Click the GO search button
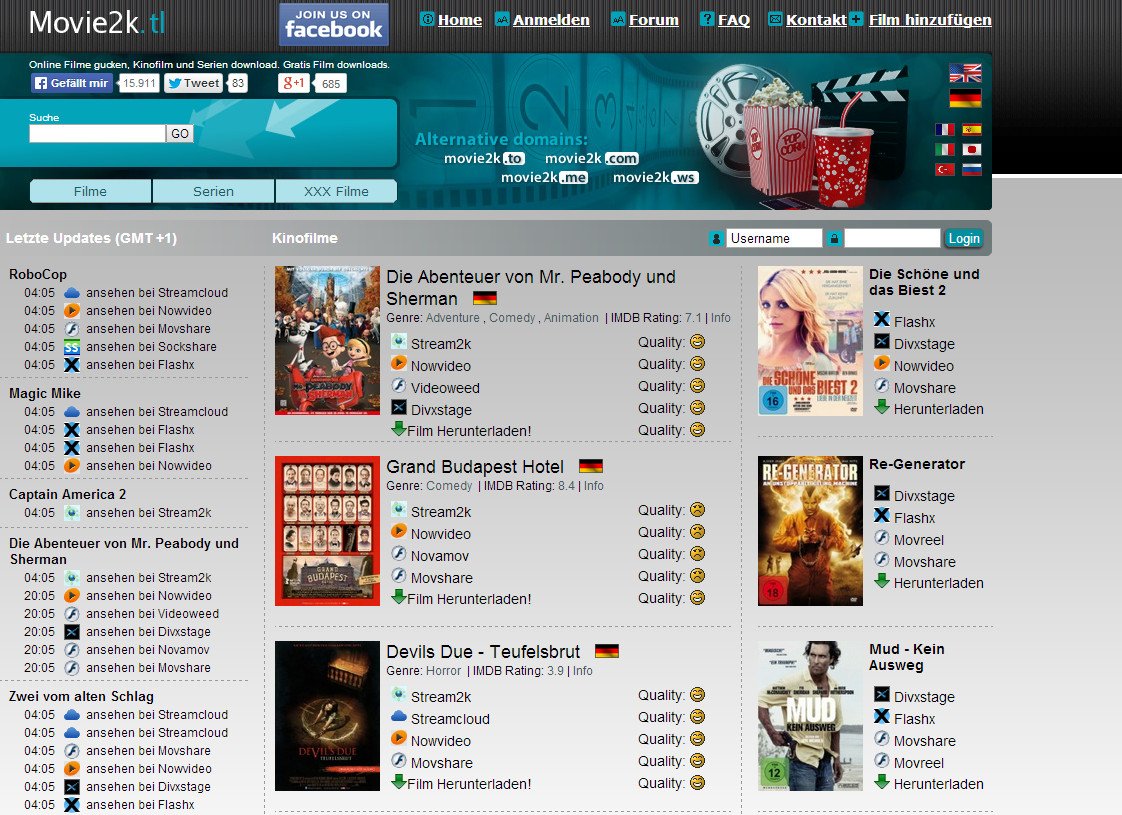Viewport: 1122px width, 815px height. click(180, 134)
